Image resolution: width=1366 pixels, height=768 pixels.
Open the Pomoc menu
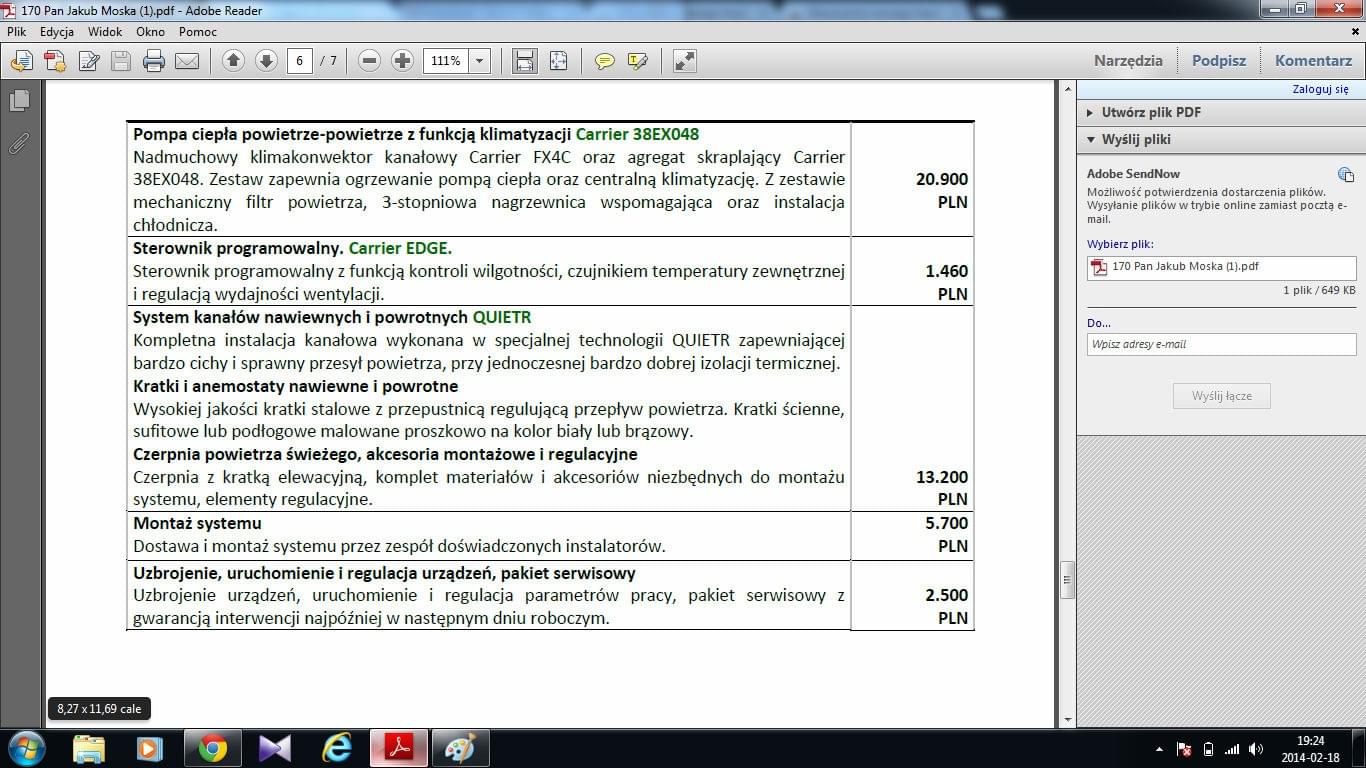[x=198, y=32]
